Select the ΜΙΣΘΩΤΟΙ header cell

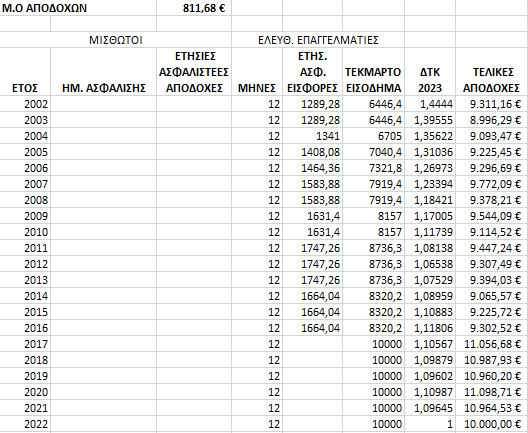point(116,40)
